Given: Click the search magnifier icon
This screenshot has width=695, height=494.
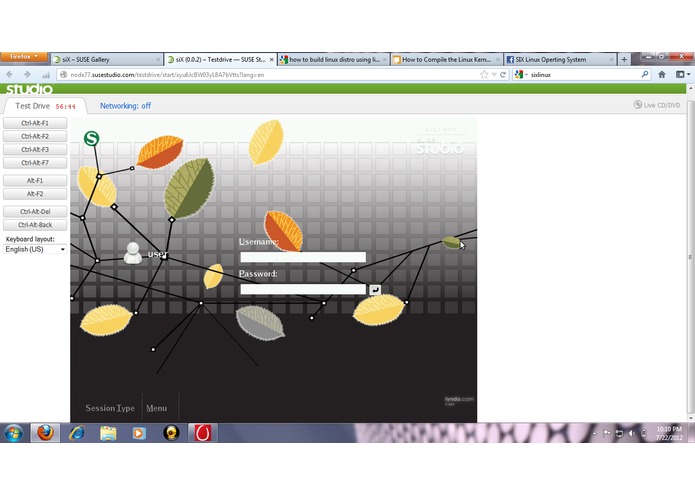Looking at the screenshot, I should pyautogui.click(x=645, y=74).
